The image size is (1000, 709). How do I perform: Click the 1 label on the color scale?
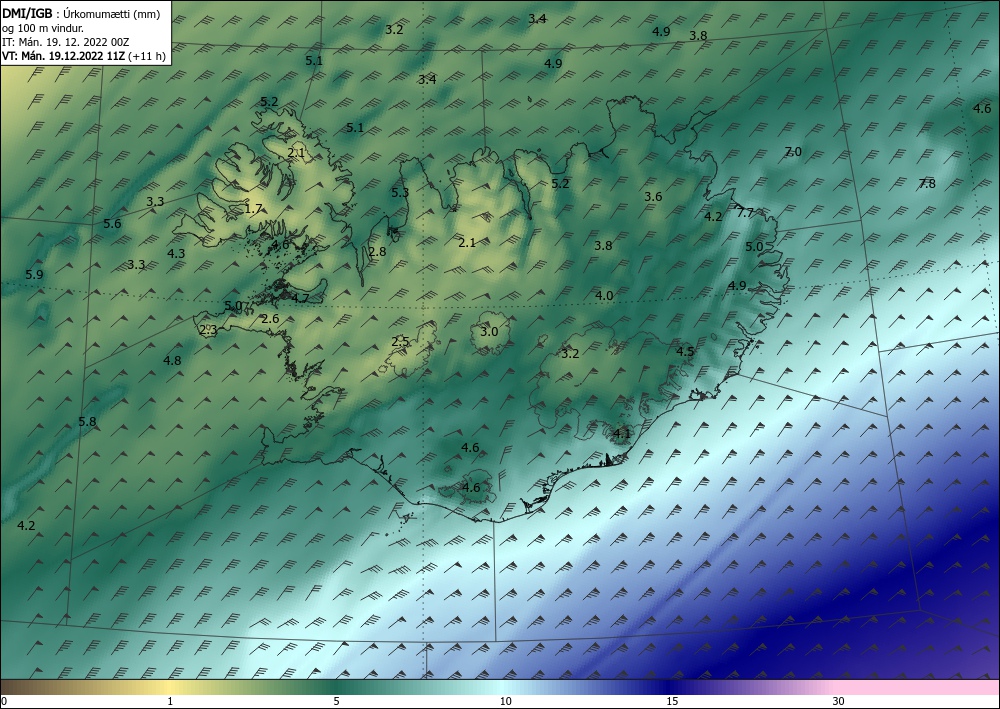(x=170, y=701)
